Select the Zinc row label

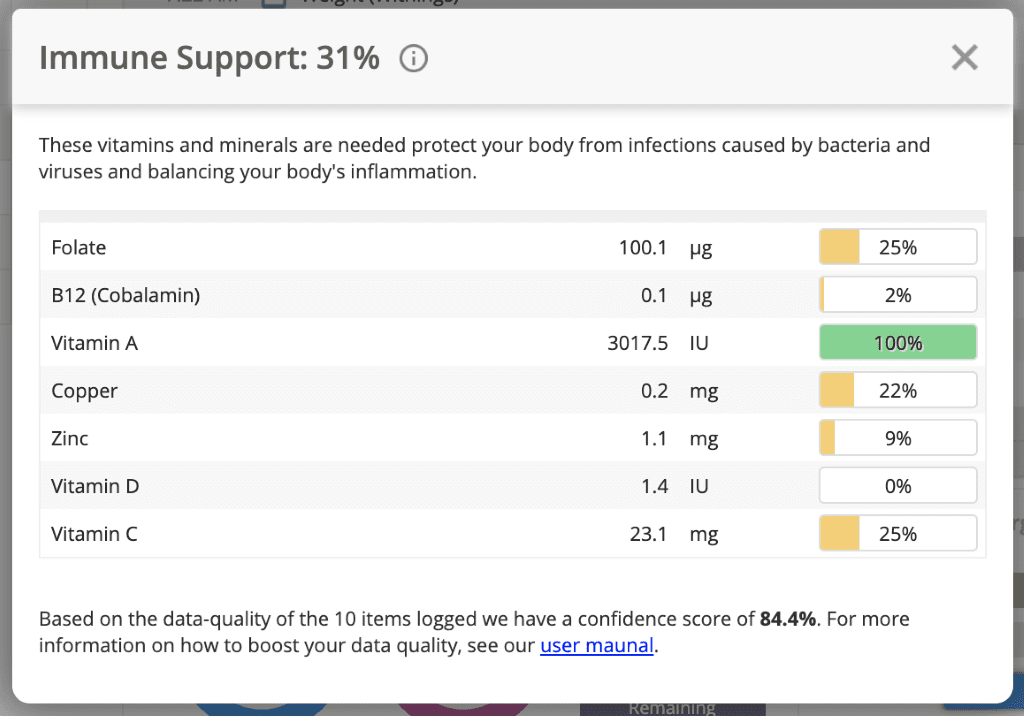[x=69, y=438]
